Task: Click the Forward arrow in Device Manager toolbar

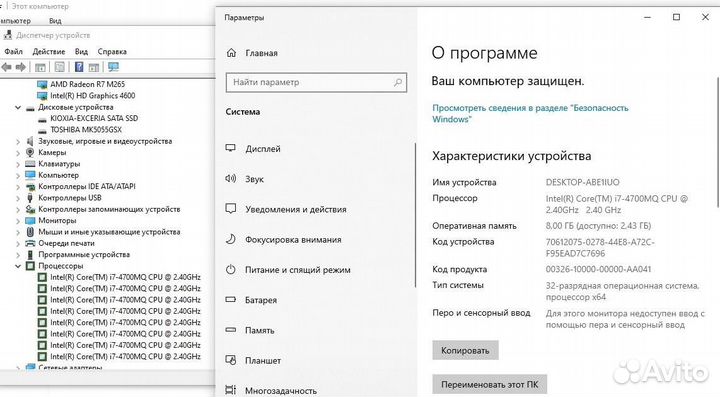Action: [21, 67]
